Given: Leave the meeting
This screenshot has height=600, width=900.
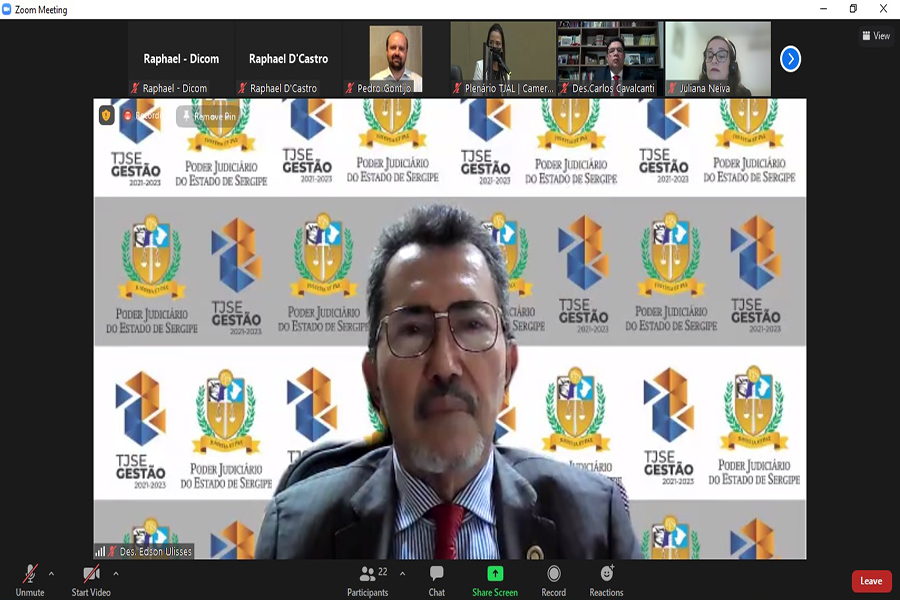Looking at the screenshot, I should [x=871, y=581].
